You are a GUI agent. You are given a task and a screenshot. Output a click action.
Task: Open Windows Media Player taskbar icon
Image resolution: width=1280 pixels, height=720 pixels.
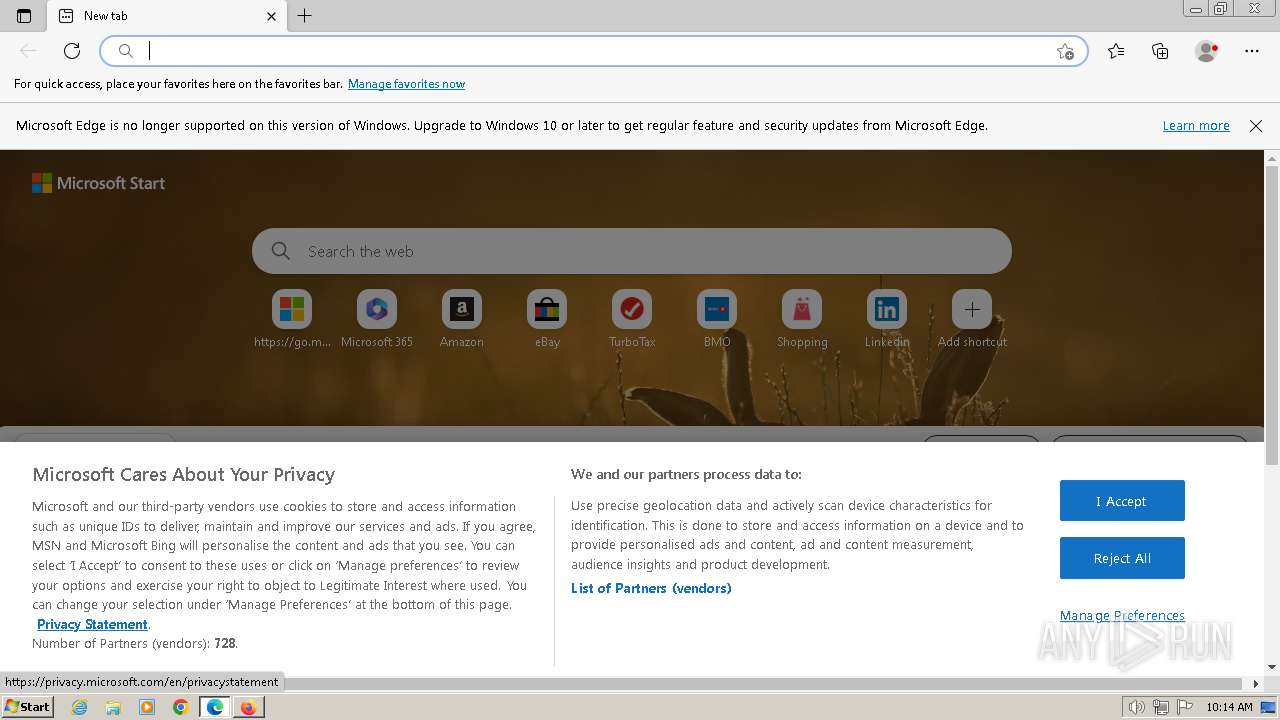click(147, 707)
